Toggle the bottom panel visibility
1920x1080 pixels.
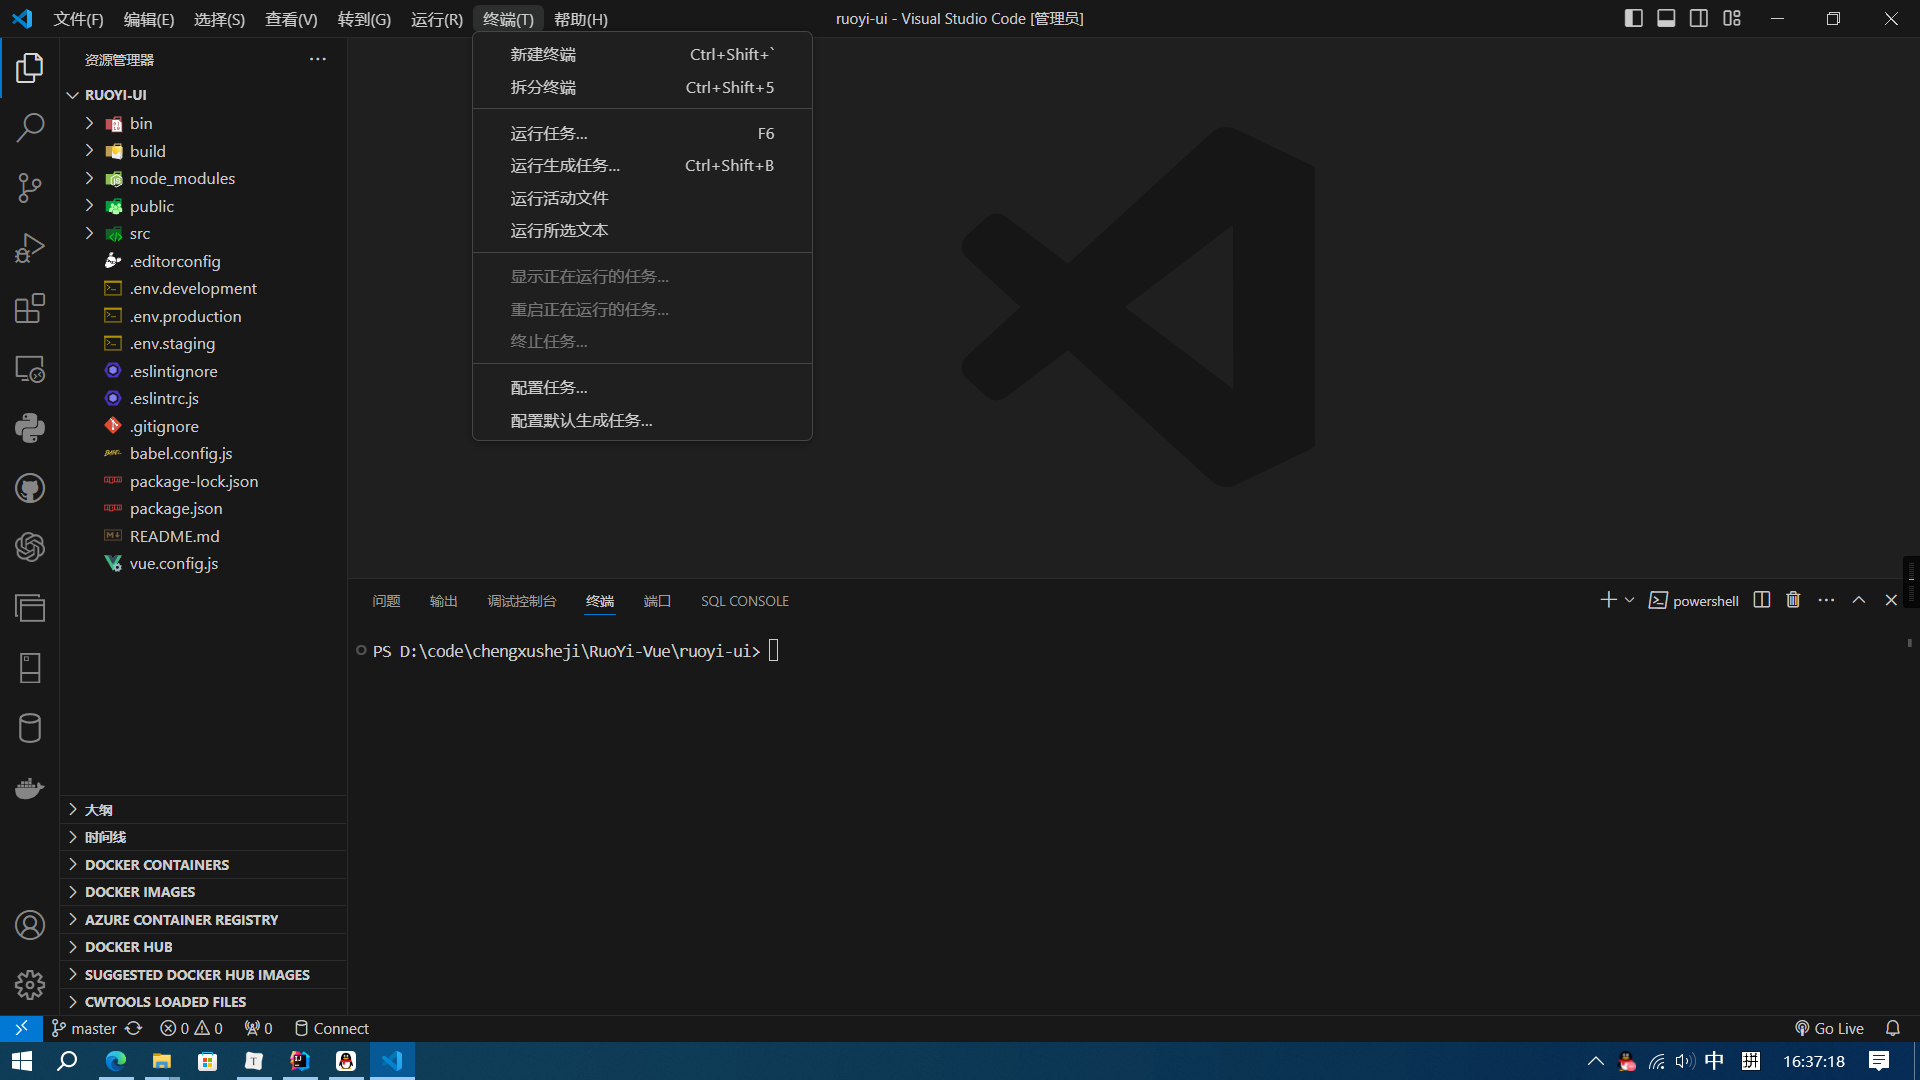pyautogui.click(x=1666, y=18)
